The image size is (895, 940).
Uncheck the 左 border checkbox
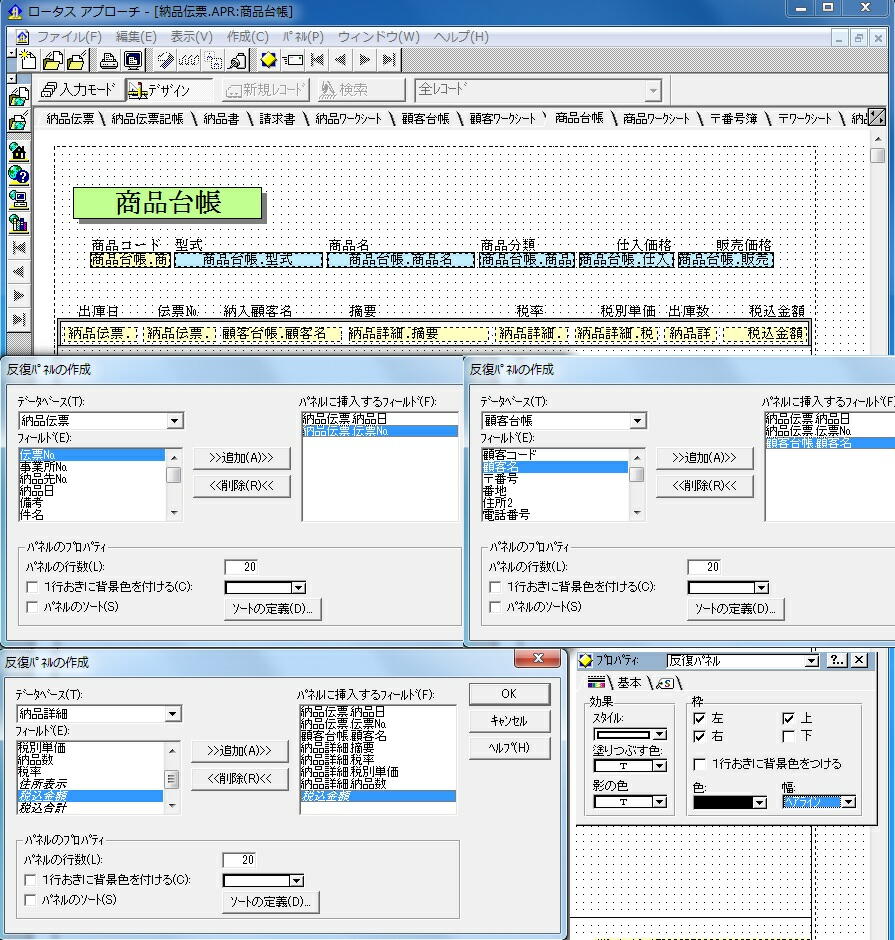pyautogui.click(x=699, y=718)
